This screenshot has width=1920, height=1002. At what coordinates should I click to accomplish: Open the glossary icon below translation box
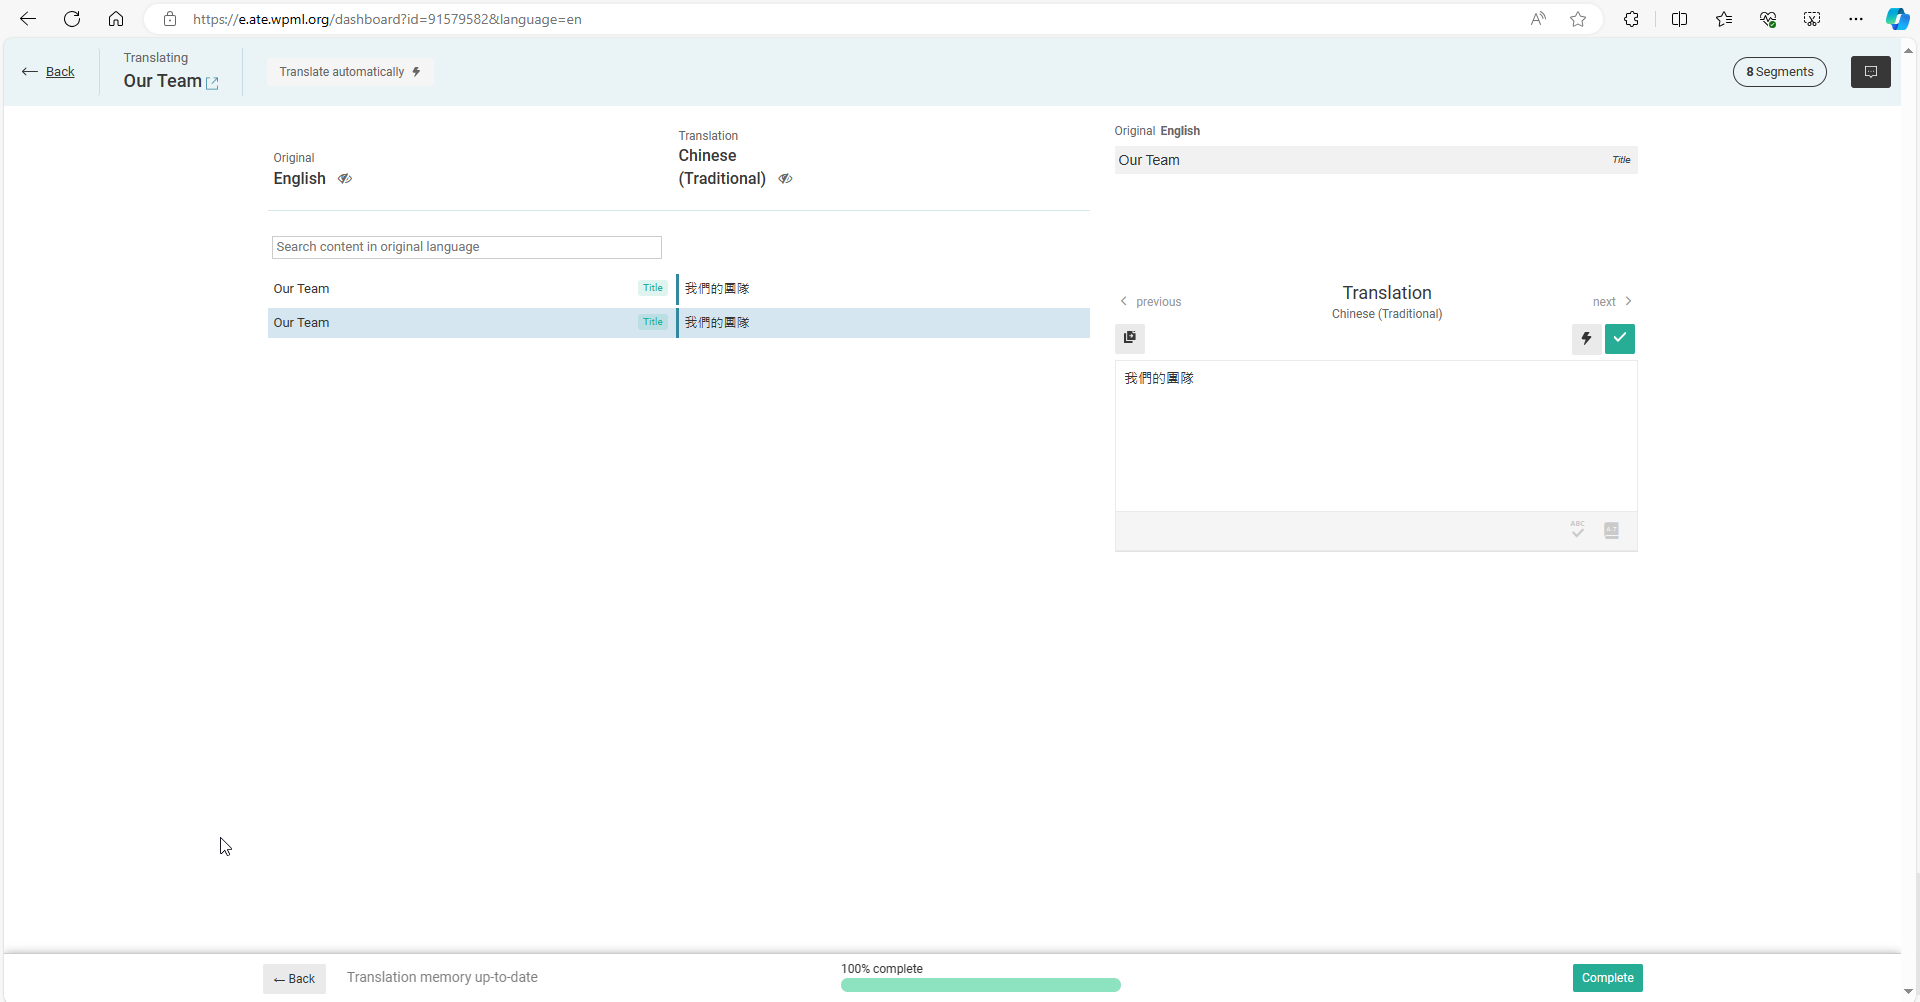tap(1611, 531)
